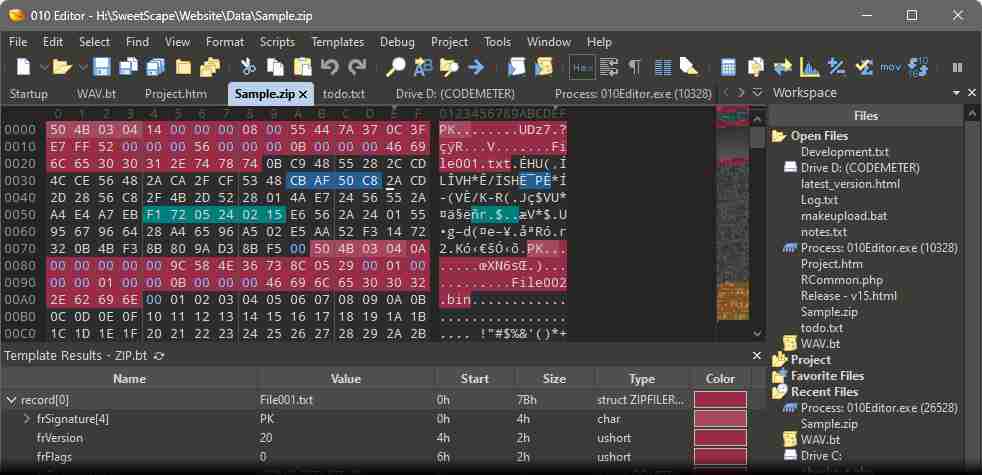The height and width of the screenshot is (475, 982).
Task: Collapse the record[0] tree node
Action: click(x=11, y=400)
